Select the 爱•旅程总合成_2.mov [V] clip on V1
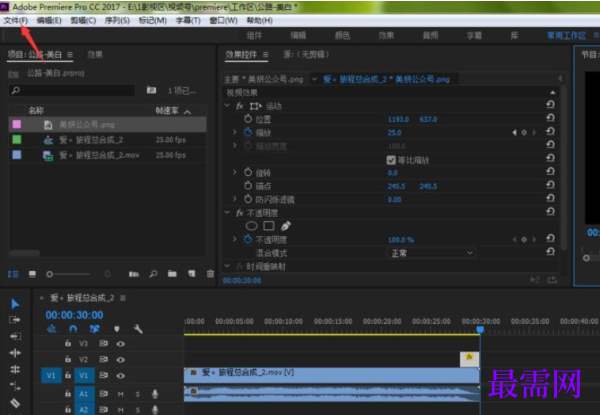The width and height of the screenshot is (600, 415). click(331, 375)
